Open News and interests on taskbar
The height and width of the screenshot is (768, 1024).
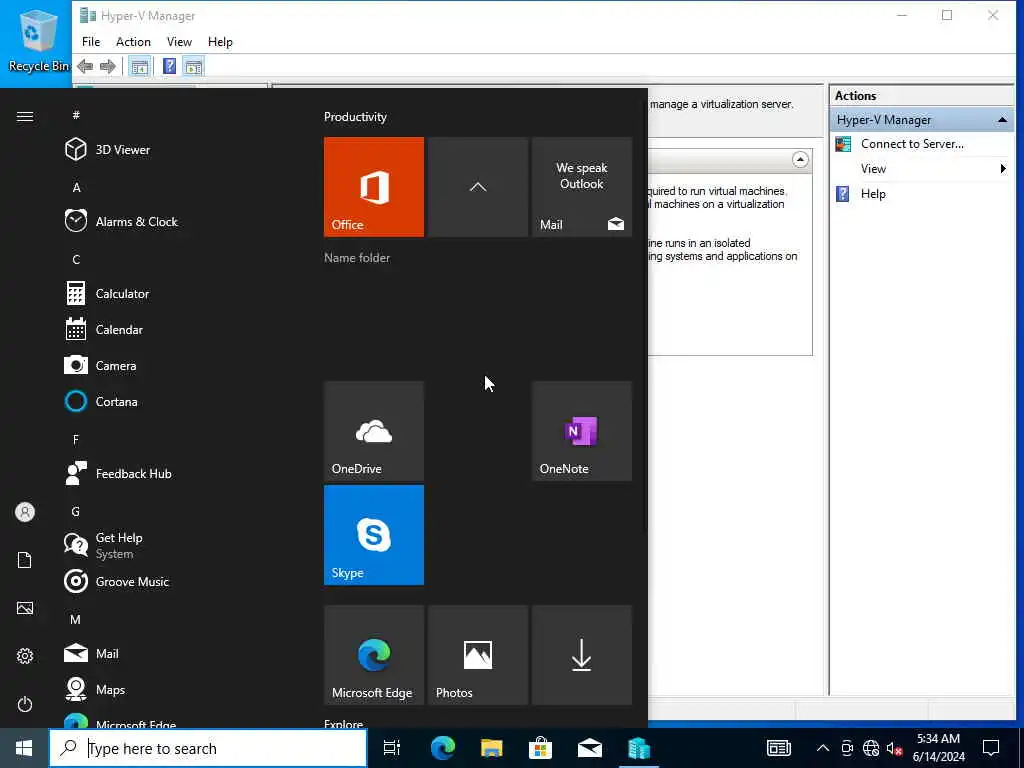(778, 748)
